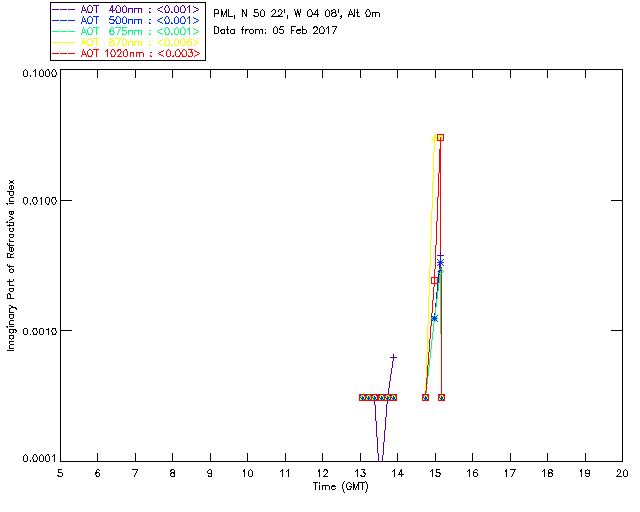Click the 0.1000 y-axis label
Image resolution: width=640 pixels, height=512 pixels.
(39, 73)
